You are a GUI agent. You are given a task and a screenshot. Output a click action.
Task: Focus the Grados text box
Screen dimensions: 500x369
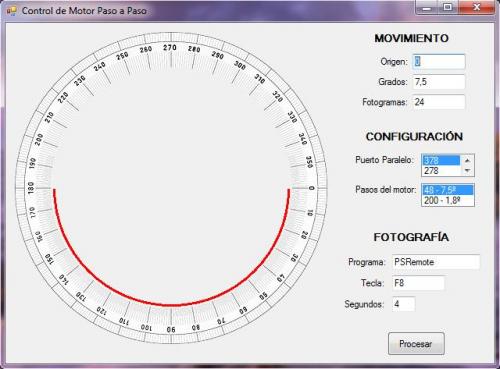point(439,82)
